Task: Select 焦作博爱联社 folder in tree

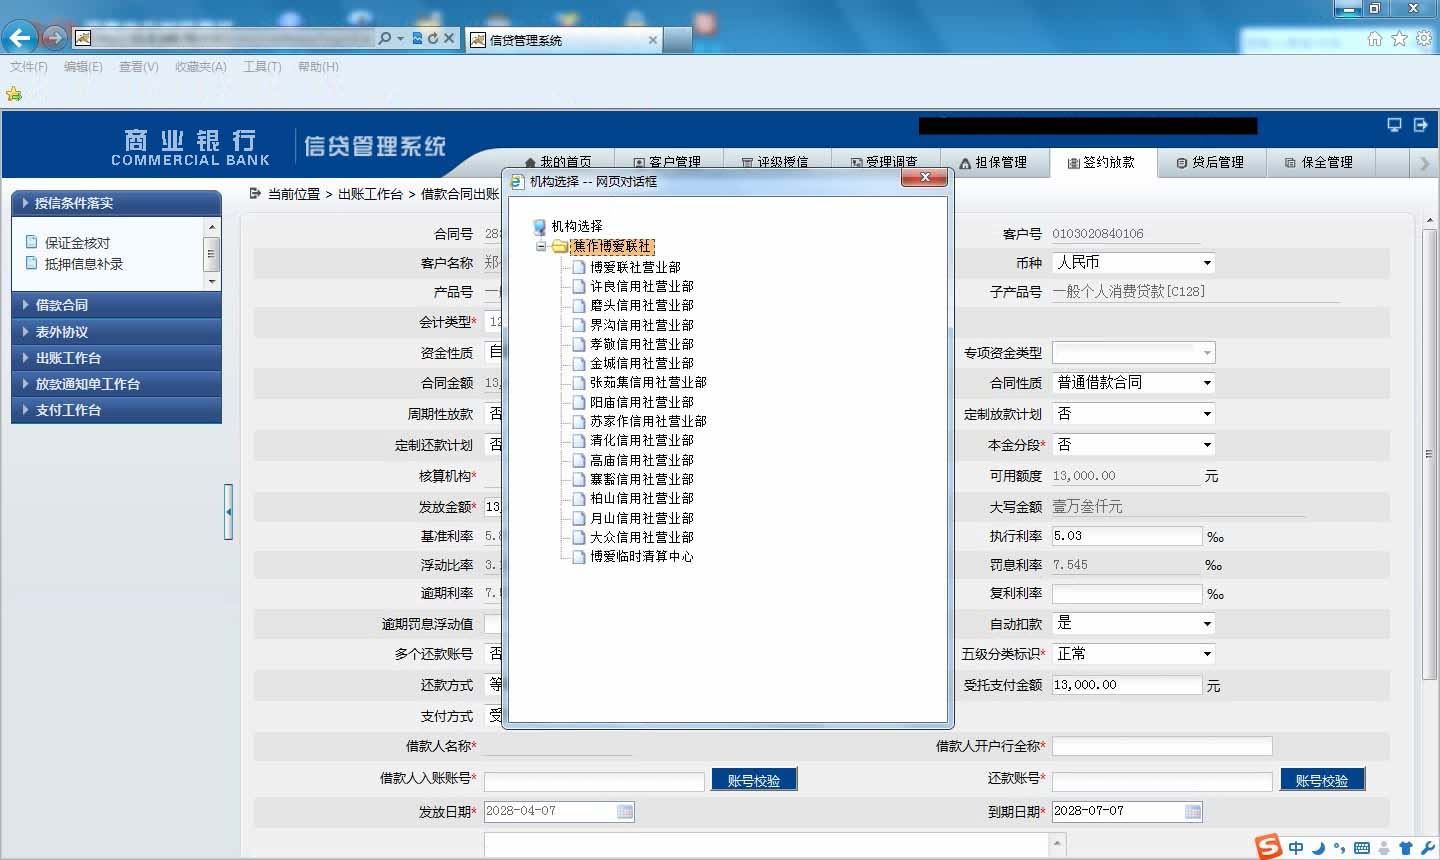Action: pos(612,246)
